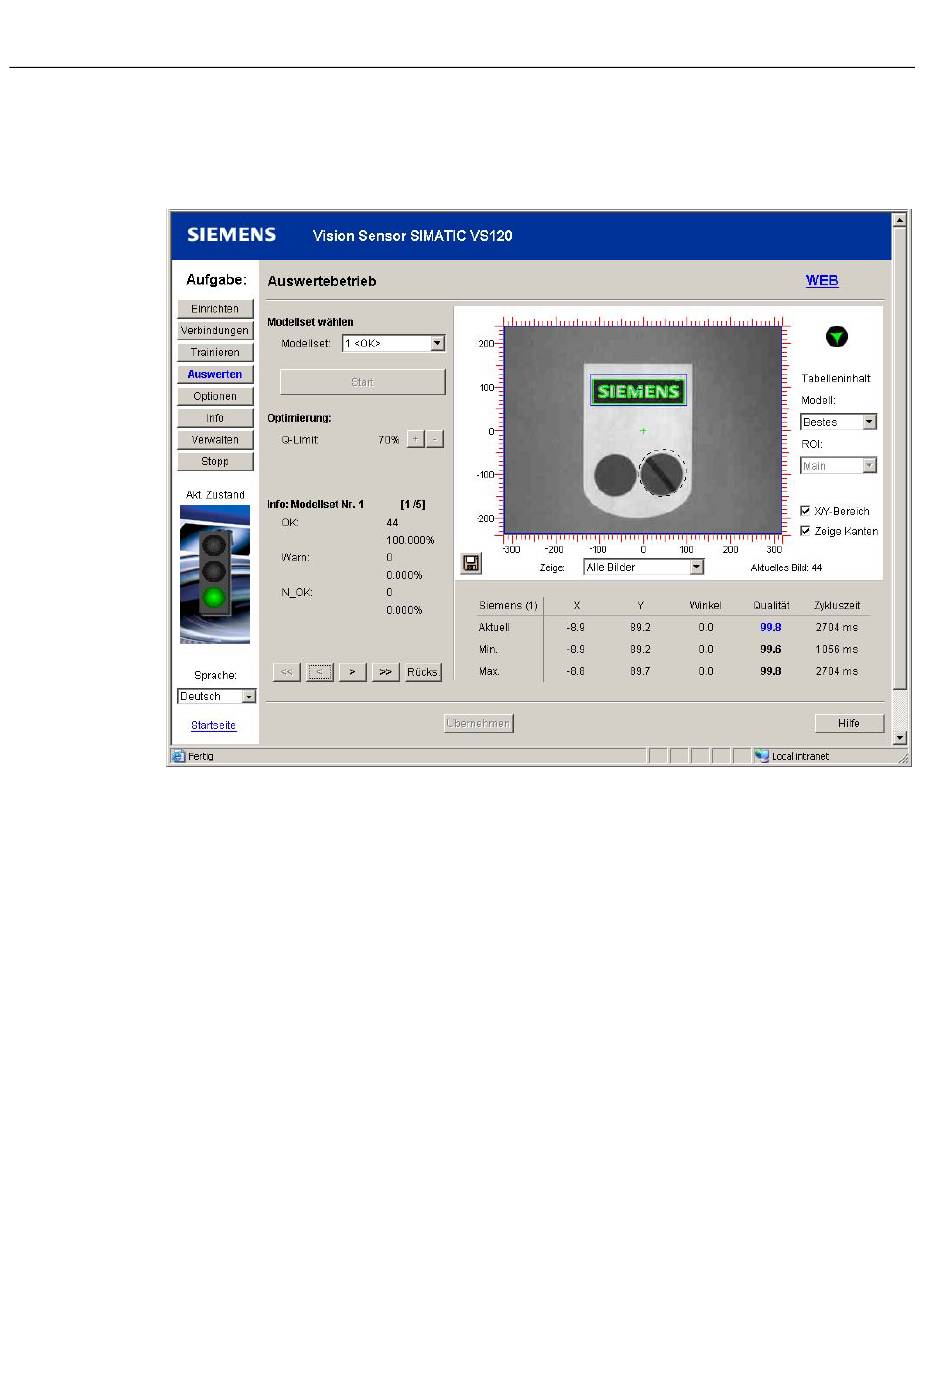Click the scrollbar down arrow
The width and height of the screenshot is (950, 1398).
[x=900, y=738]
